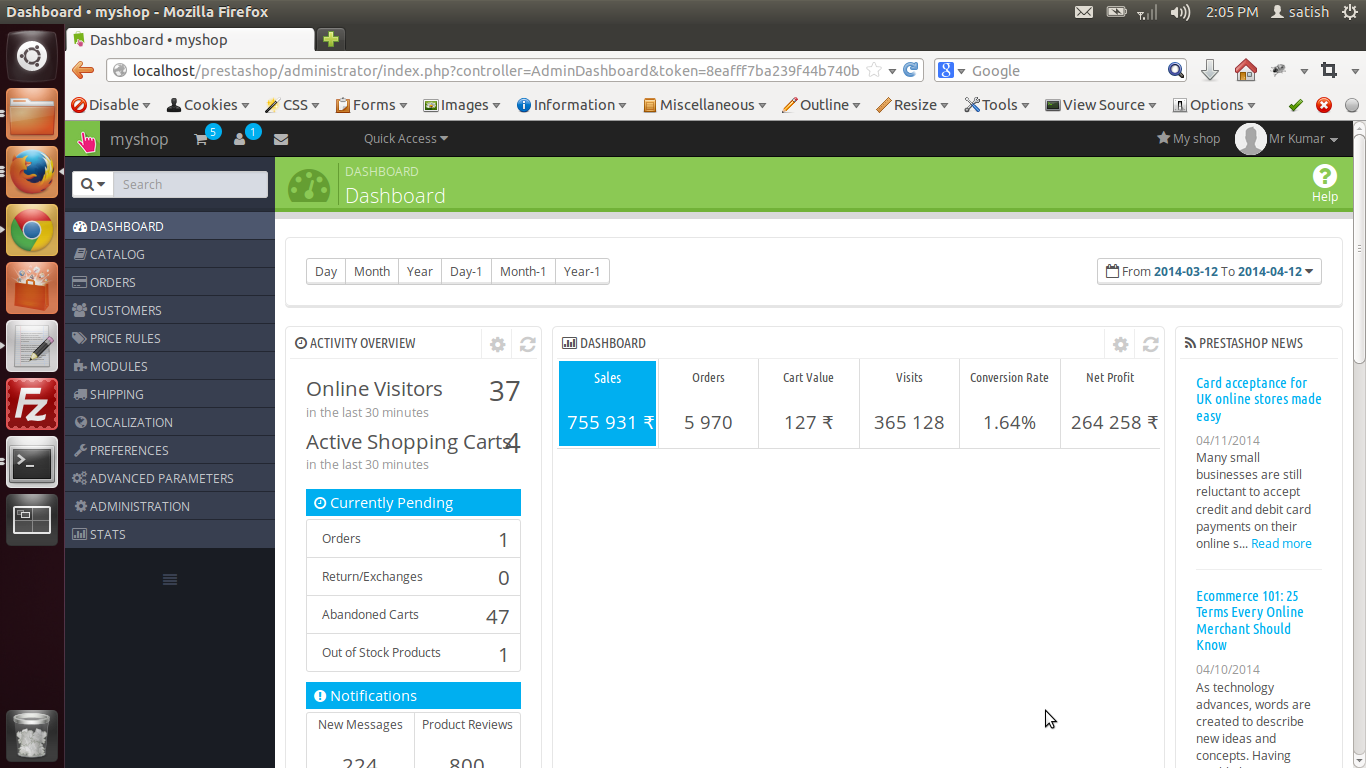Screen dimensions: 1366x768
Task: Open the Ubuntu Dash home
Action: click(32, 56)
